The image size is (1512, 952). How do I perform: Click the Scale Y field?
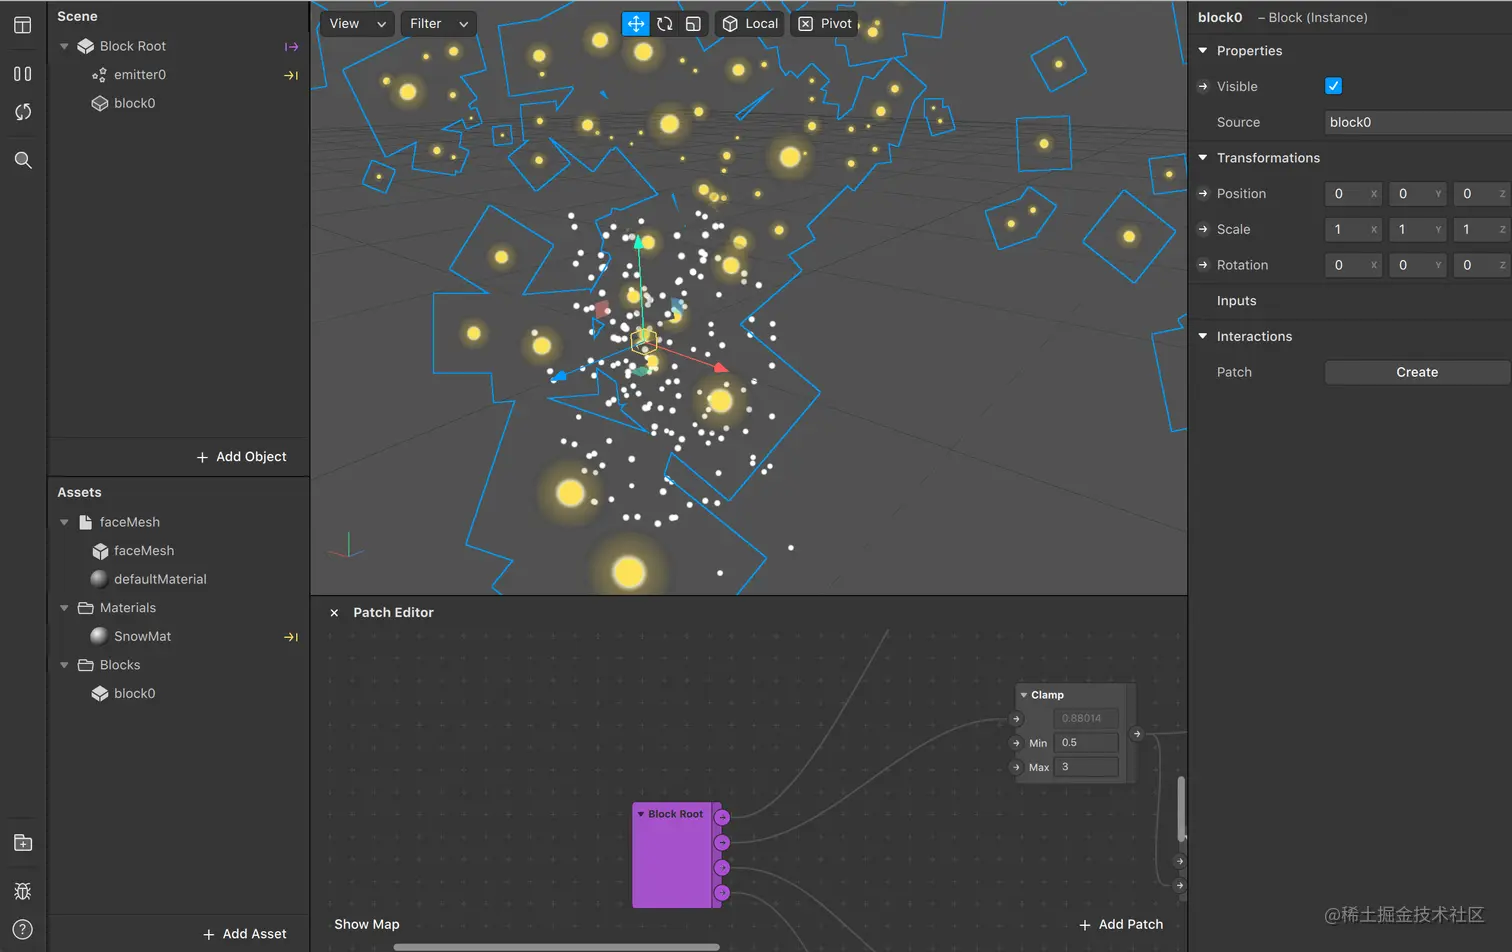point(1417,230)
